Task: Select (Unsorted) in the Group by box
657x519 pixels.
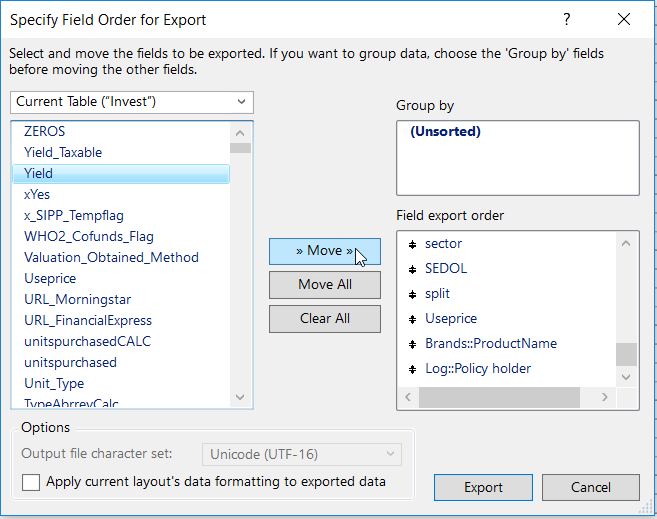Action: pyautogui.click(x=445, y=132)
